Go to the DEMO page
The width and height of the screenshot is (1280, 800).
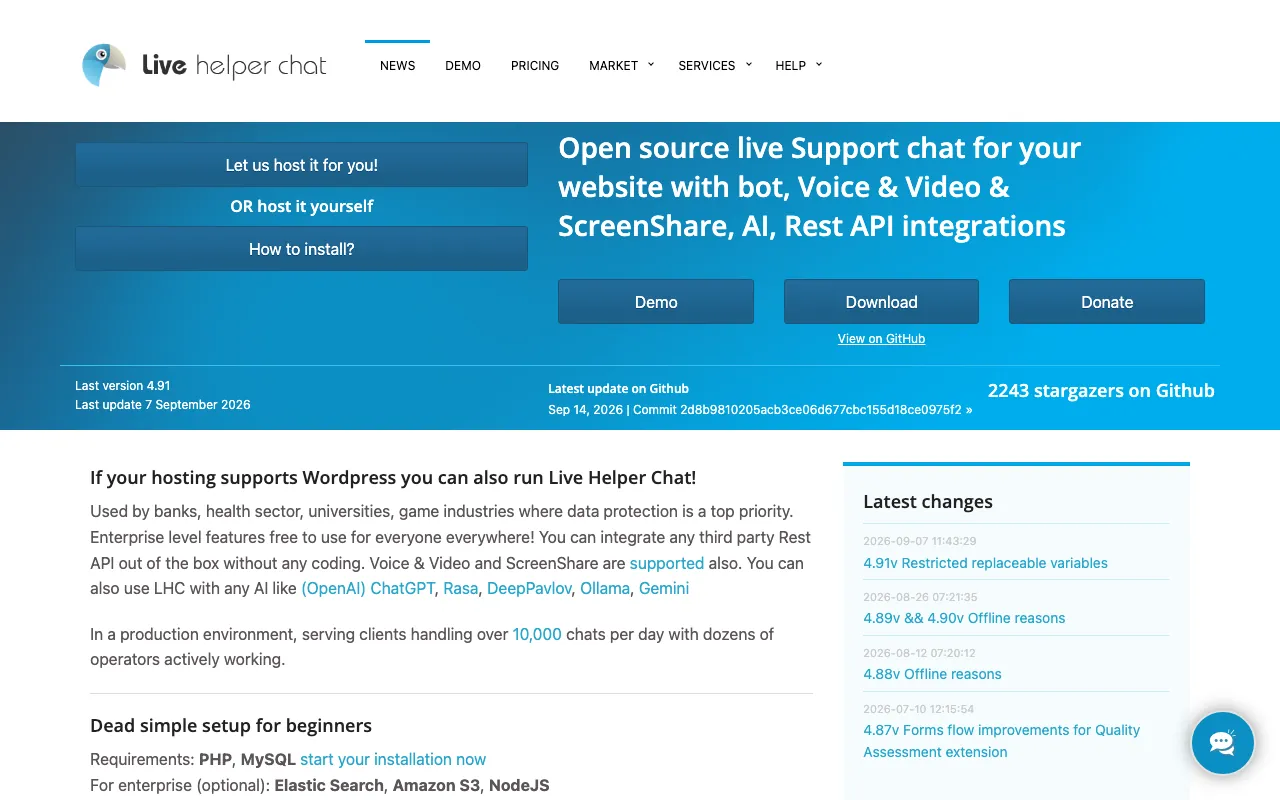point(463,66)
